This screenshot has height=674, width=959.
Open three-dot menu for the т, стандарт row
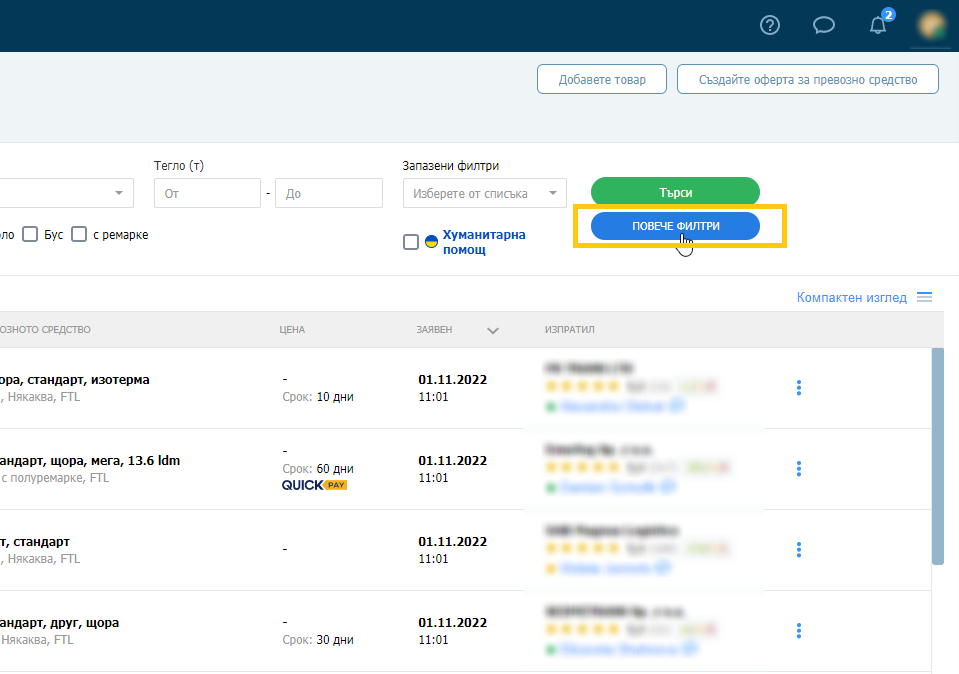[799, 550]
